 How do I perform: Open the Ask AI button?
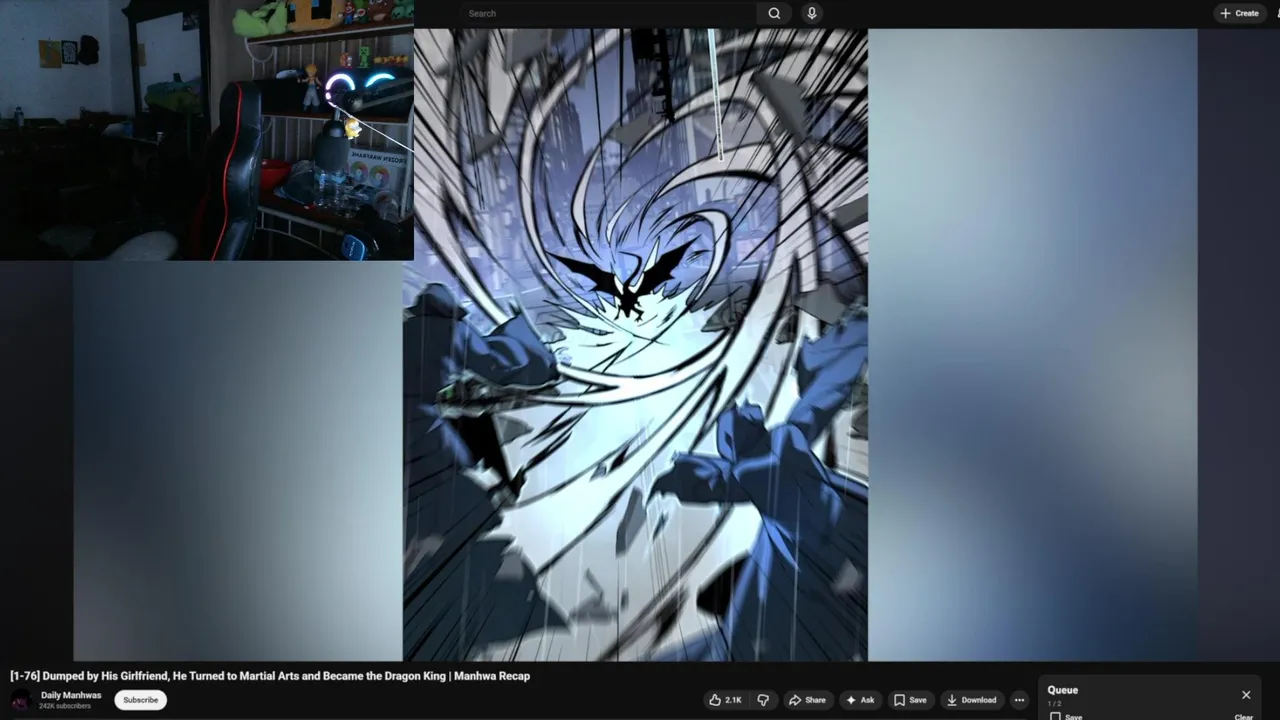[860, 700]
